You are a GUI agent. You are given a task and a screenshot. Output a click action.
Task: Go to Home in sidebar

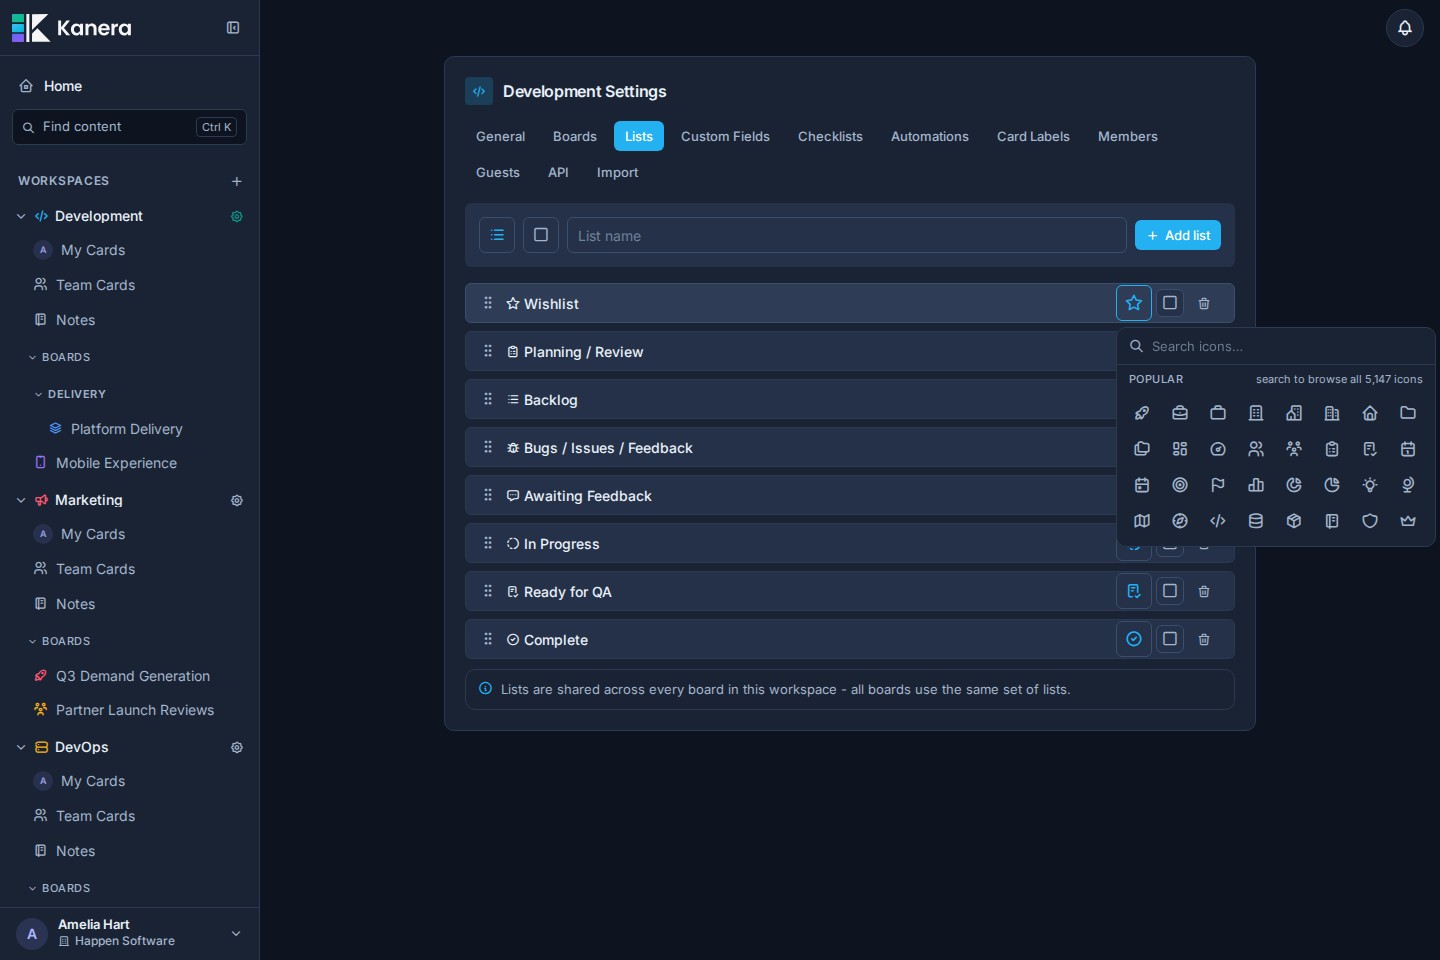[x=63, y=86]
